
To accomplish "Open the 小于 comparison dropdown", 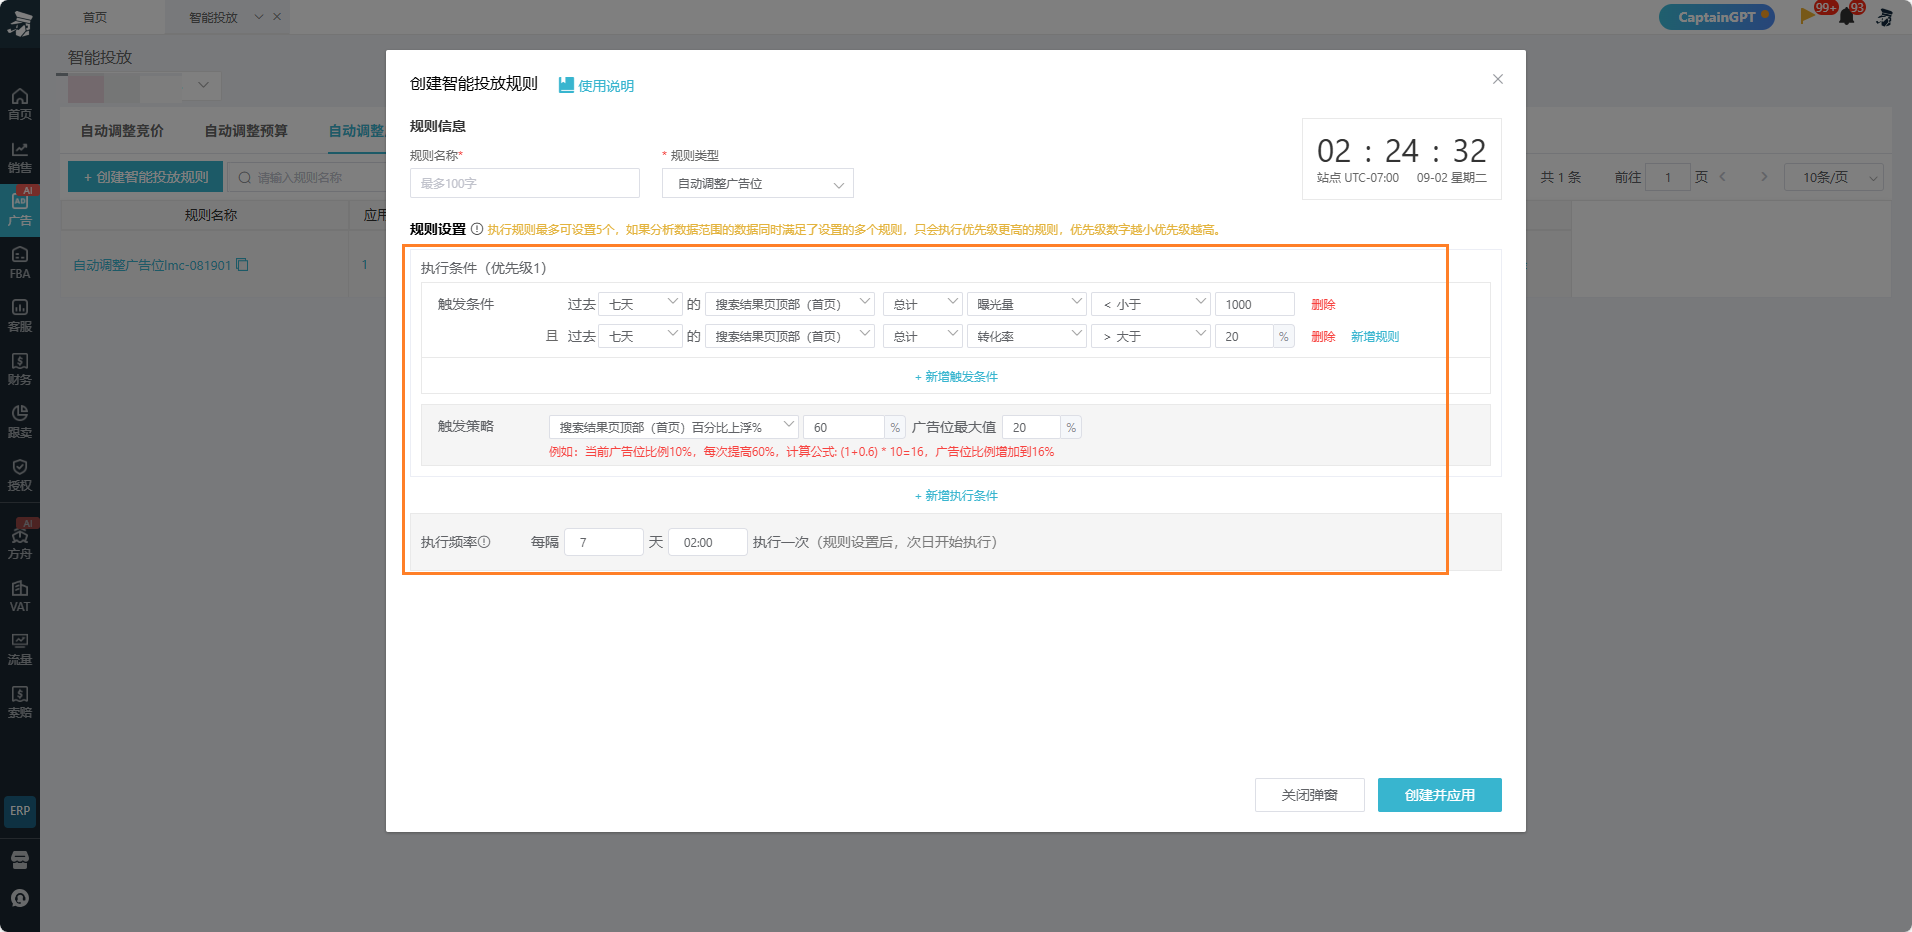I will click(1151, 304).
